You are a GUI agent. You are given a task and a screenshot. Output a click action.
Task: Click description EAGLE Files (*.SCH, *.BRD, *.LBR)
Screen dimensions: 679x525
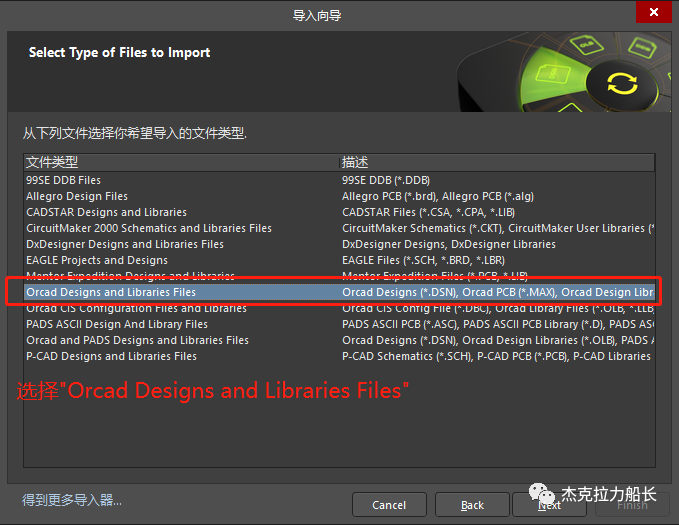(424, 260)
